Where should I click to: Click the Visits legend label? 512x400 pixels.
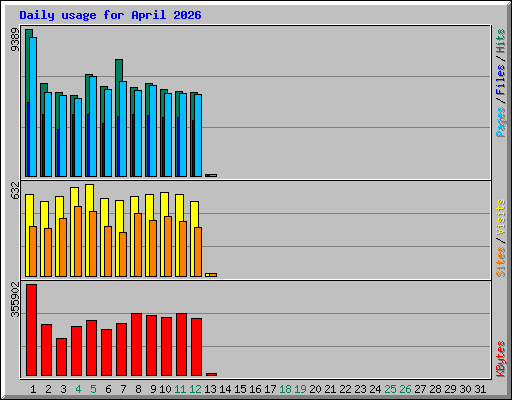tap(501, 218)
